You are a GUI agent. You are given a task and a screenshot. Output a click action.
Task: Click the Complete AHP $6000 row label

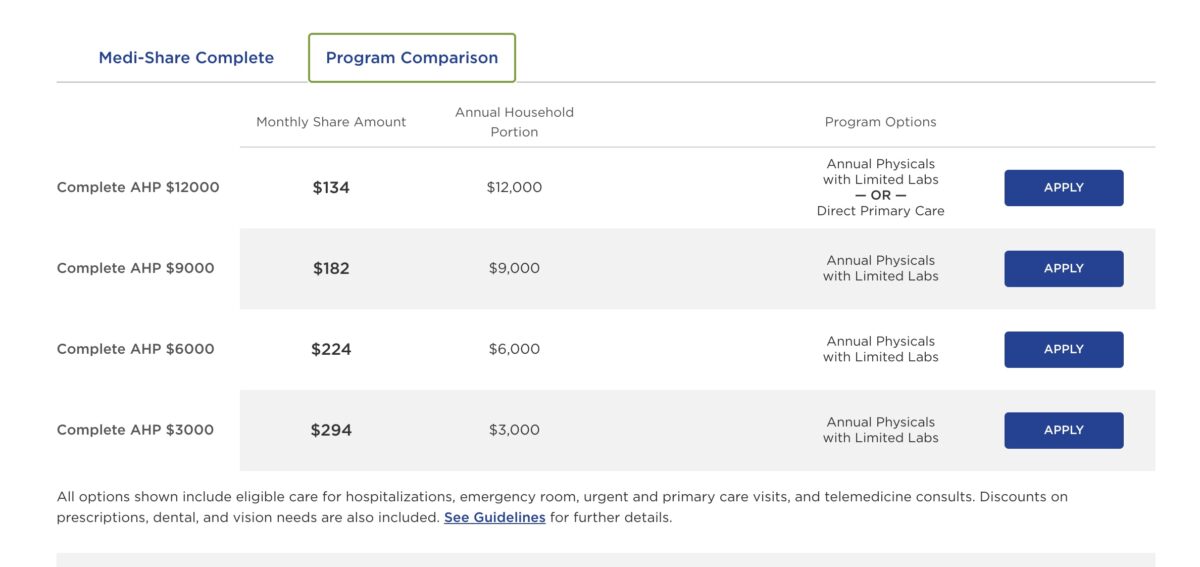(136, 349)
